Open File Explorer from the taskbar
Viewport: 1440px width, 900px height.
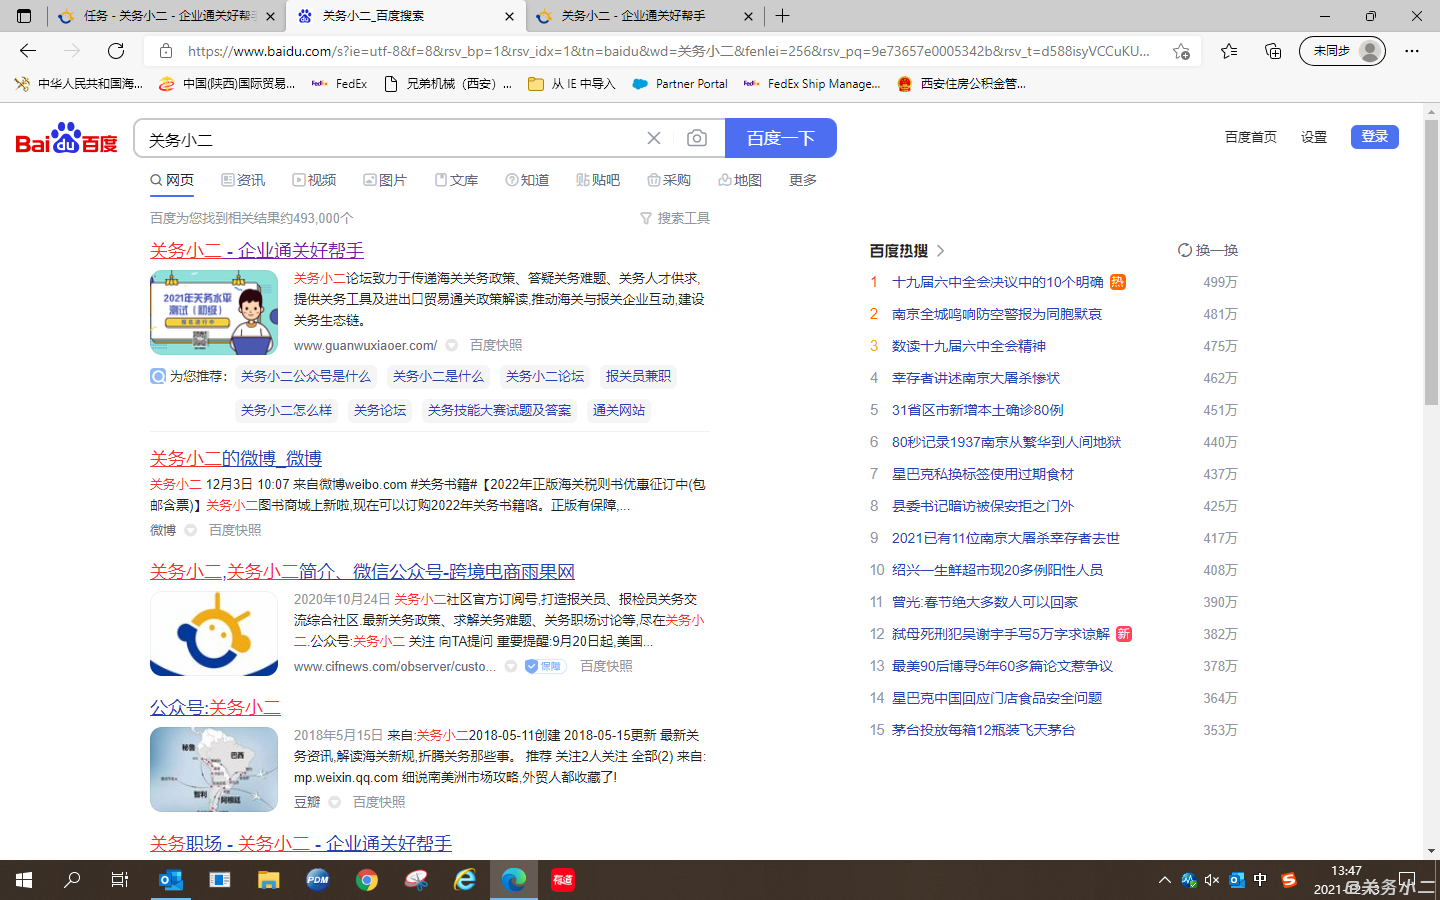[x=268, y=880]
